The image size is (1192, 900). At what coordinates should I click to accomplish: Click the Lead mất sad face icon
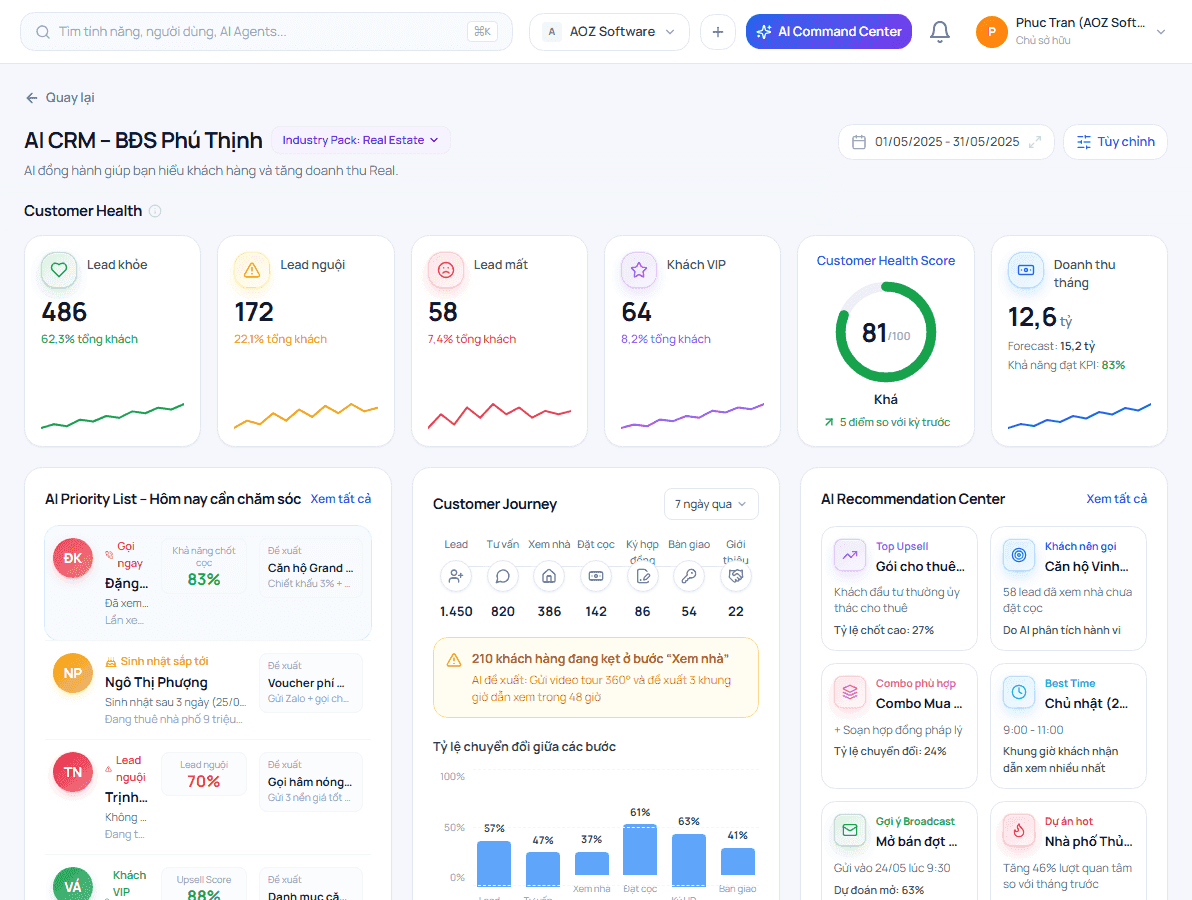pyautogui.click(x=446, y=270)
